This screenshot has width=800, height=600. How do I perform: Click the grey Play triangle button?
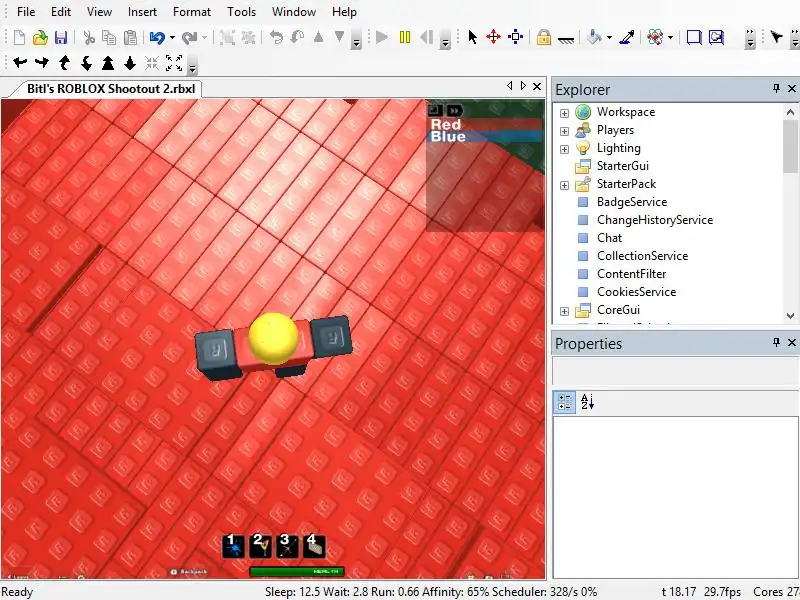382,37
